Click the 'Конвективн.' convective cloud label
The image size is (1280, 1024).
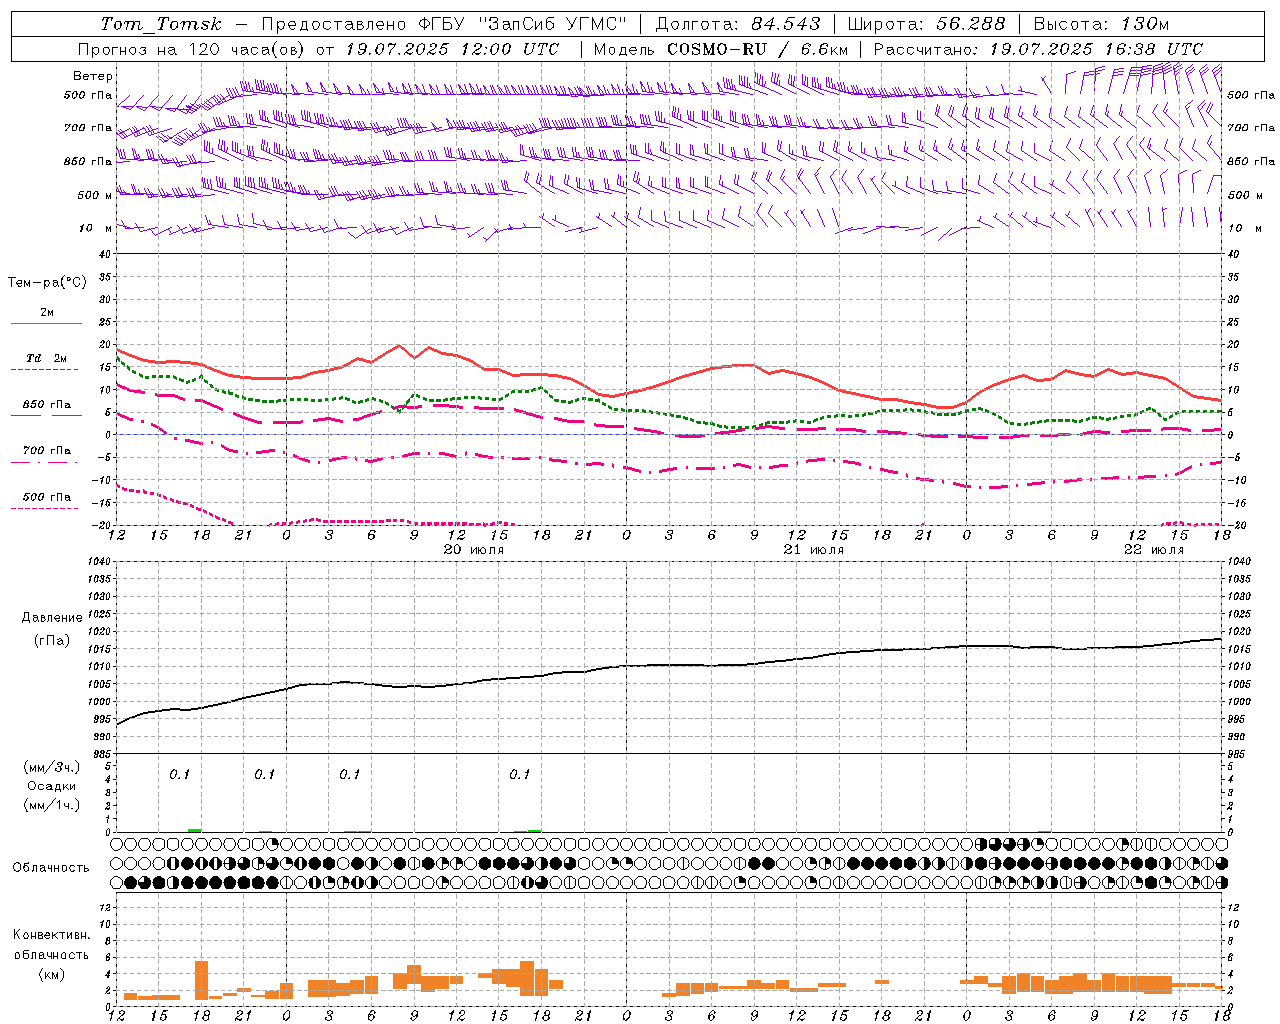51,935
